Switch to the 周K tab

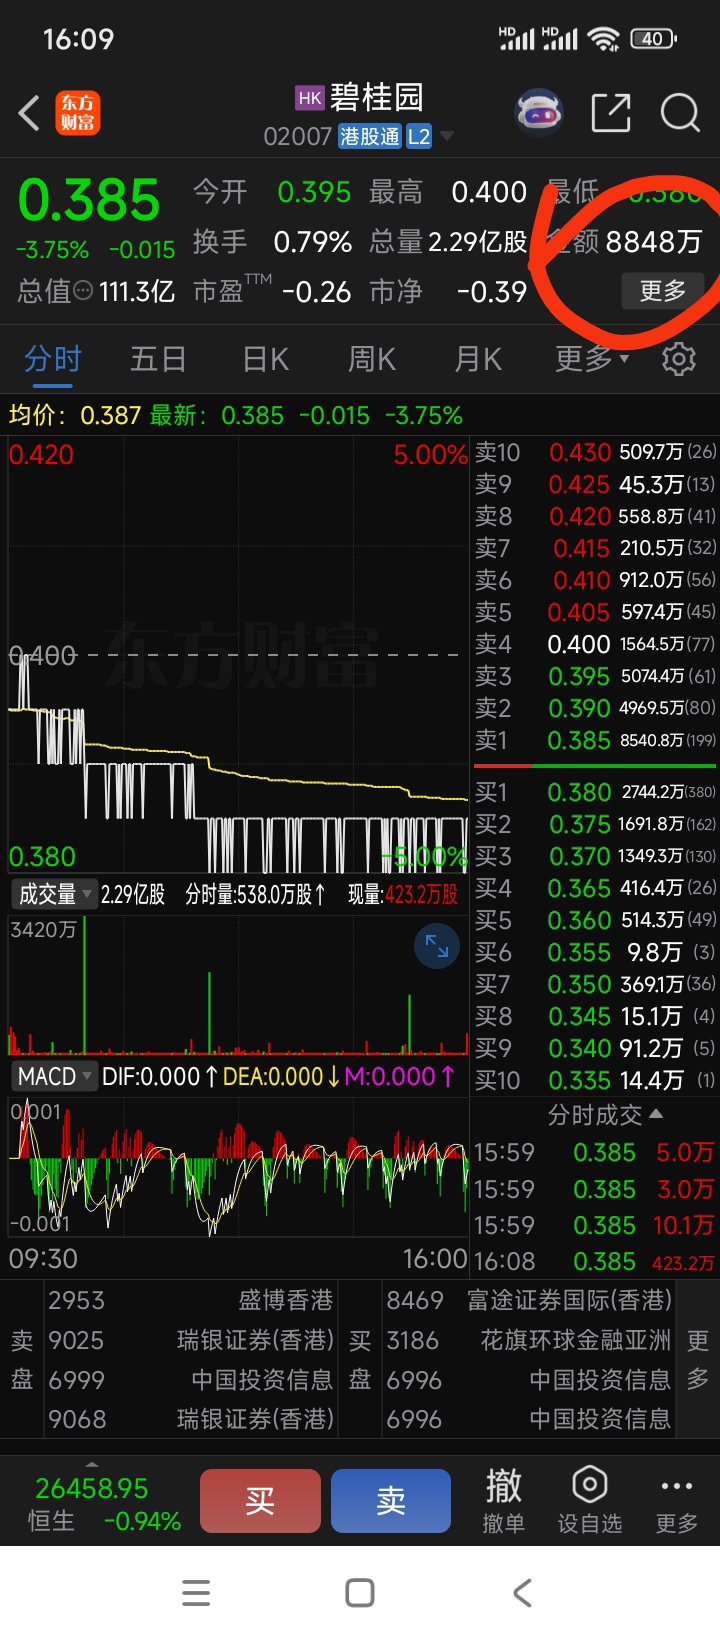(x=371, y=358)
